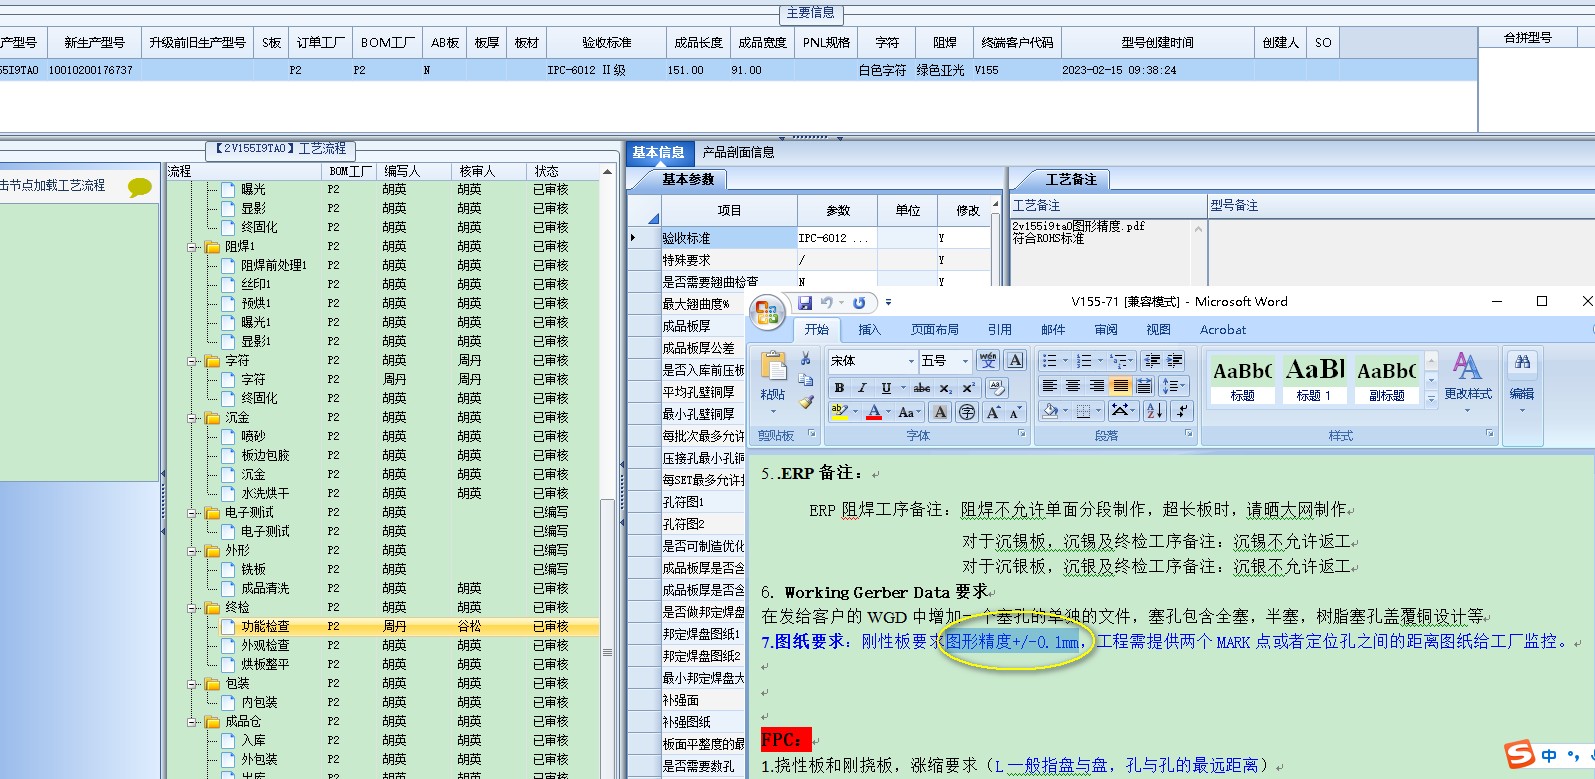The width and height of the screenshot is (1595, 779).
Task: Toggle Align Left paragraph alignment
Action: point(1050,386)
